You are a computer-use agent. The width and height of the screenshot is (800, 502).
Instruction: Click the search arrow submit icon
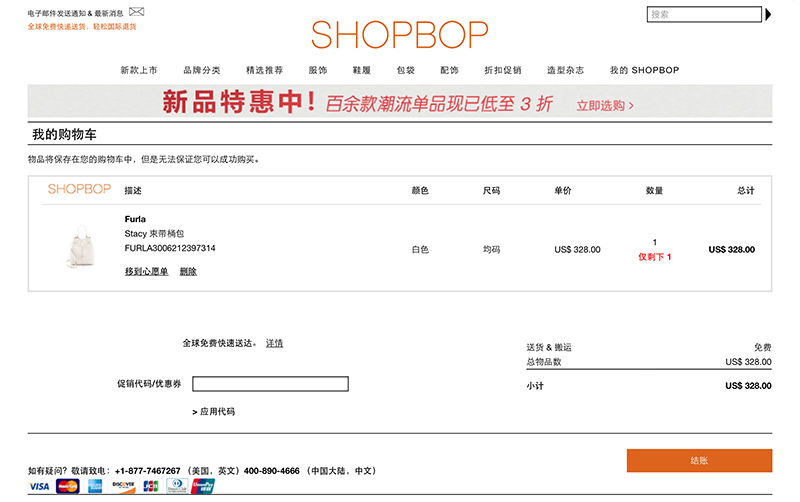point(768,14)
